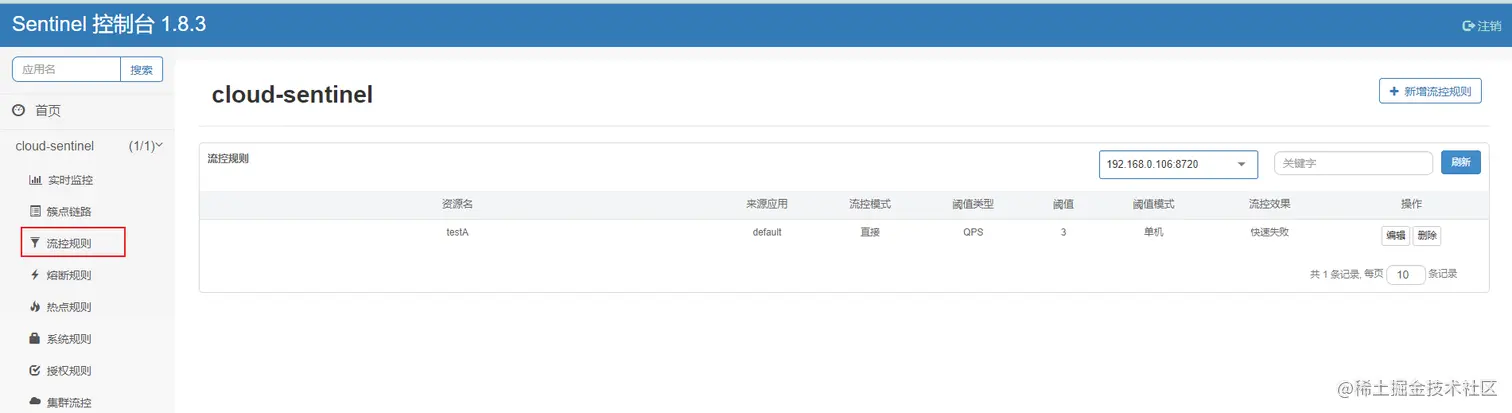Click the 阈值模式 column header

point(1154,204)
